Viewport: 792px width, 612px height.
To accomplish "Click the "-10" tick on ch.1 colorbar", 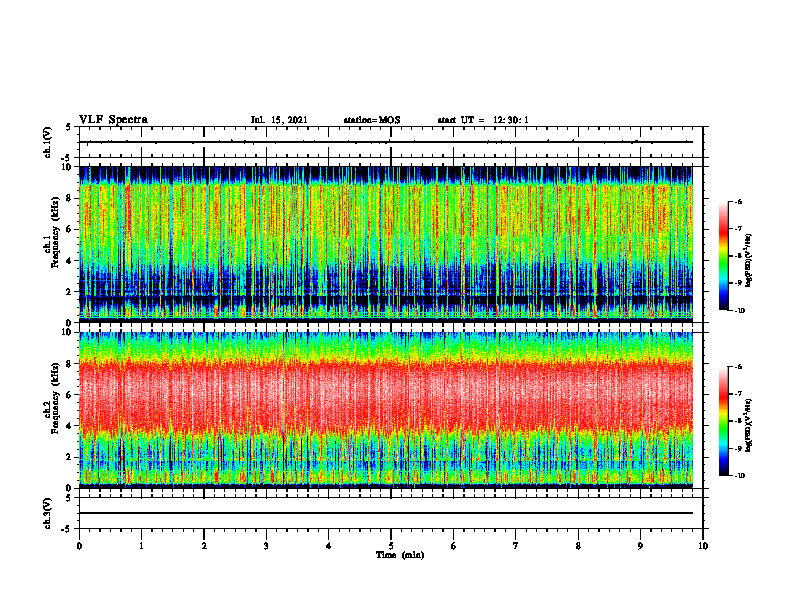I will [740, 311].
